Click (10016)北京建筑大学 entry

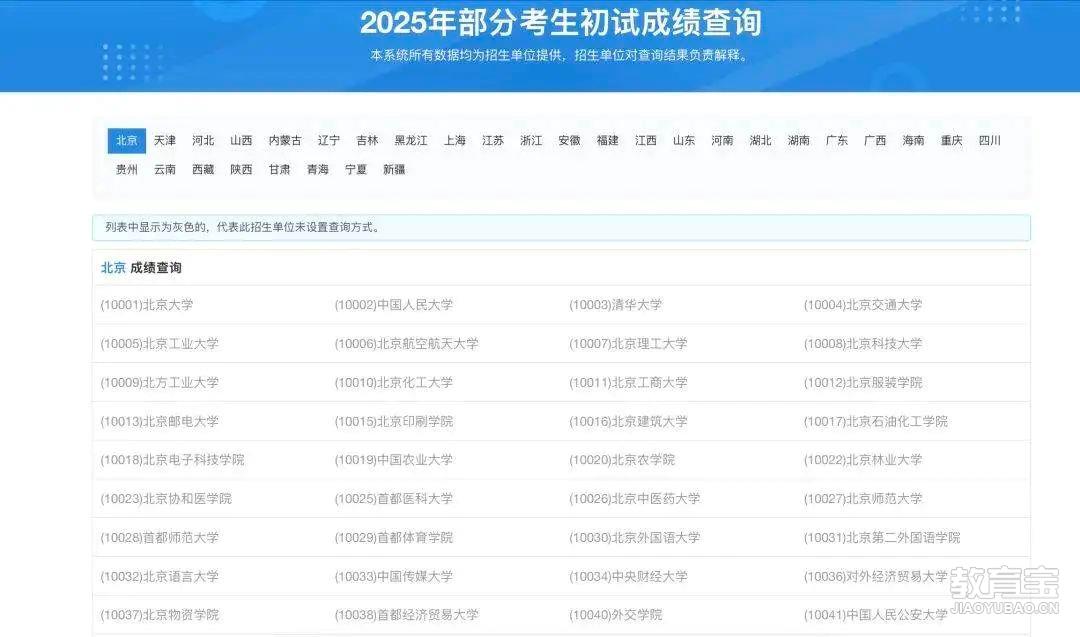coord(628,421)
